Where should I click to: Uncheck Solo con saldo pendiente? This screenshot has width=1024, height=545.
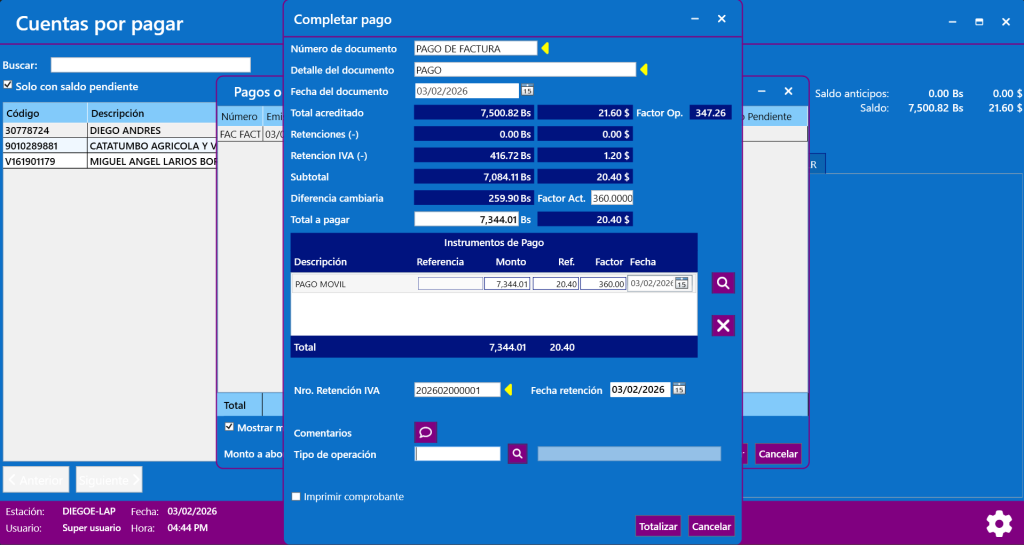click(x=9, y=85)
